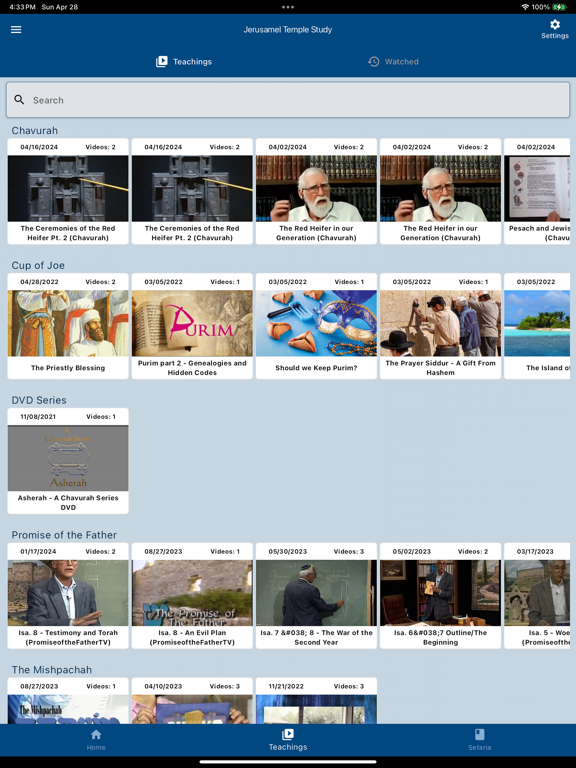
Task: Click the search magnifier icon
Action: tap(19, 100)
